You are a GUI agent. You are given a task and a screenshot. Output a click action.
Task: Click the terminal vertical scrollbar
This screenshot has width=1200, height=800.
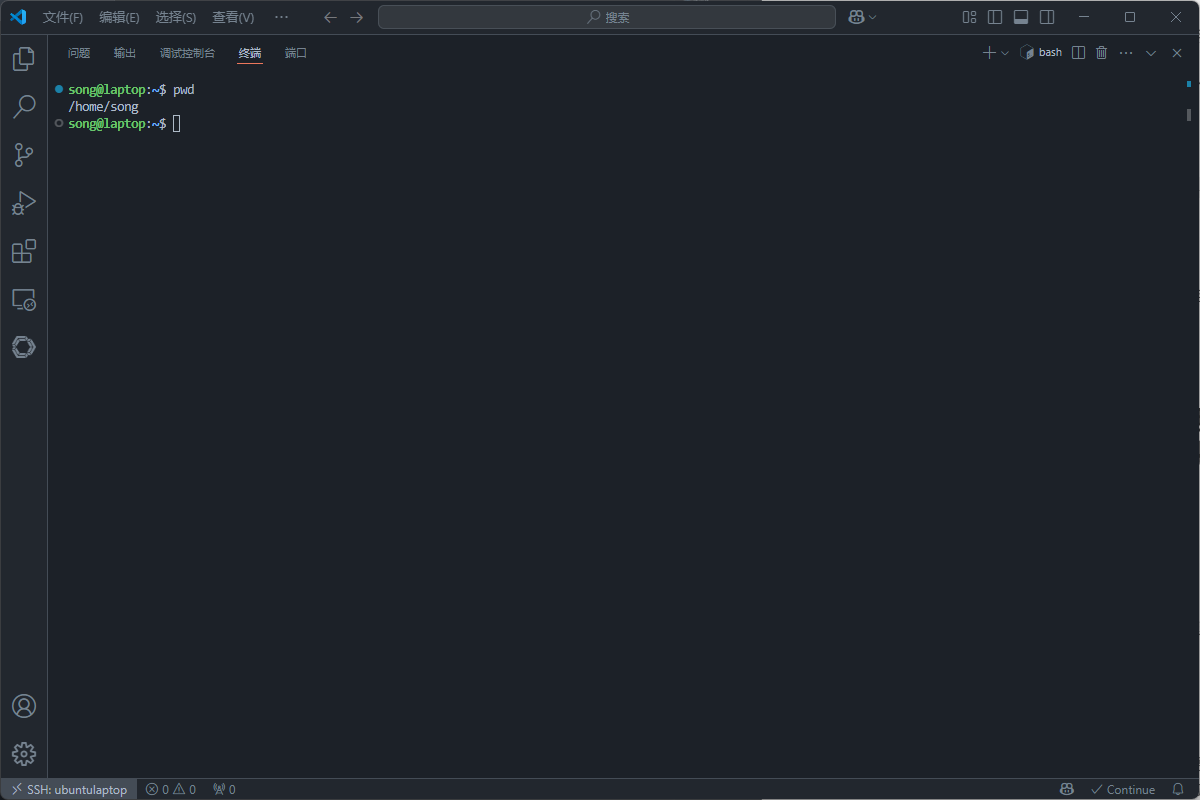[x=1189, y=114]
